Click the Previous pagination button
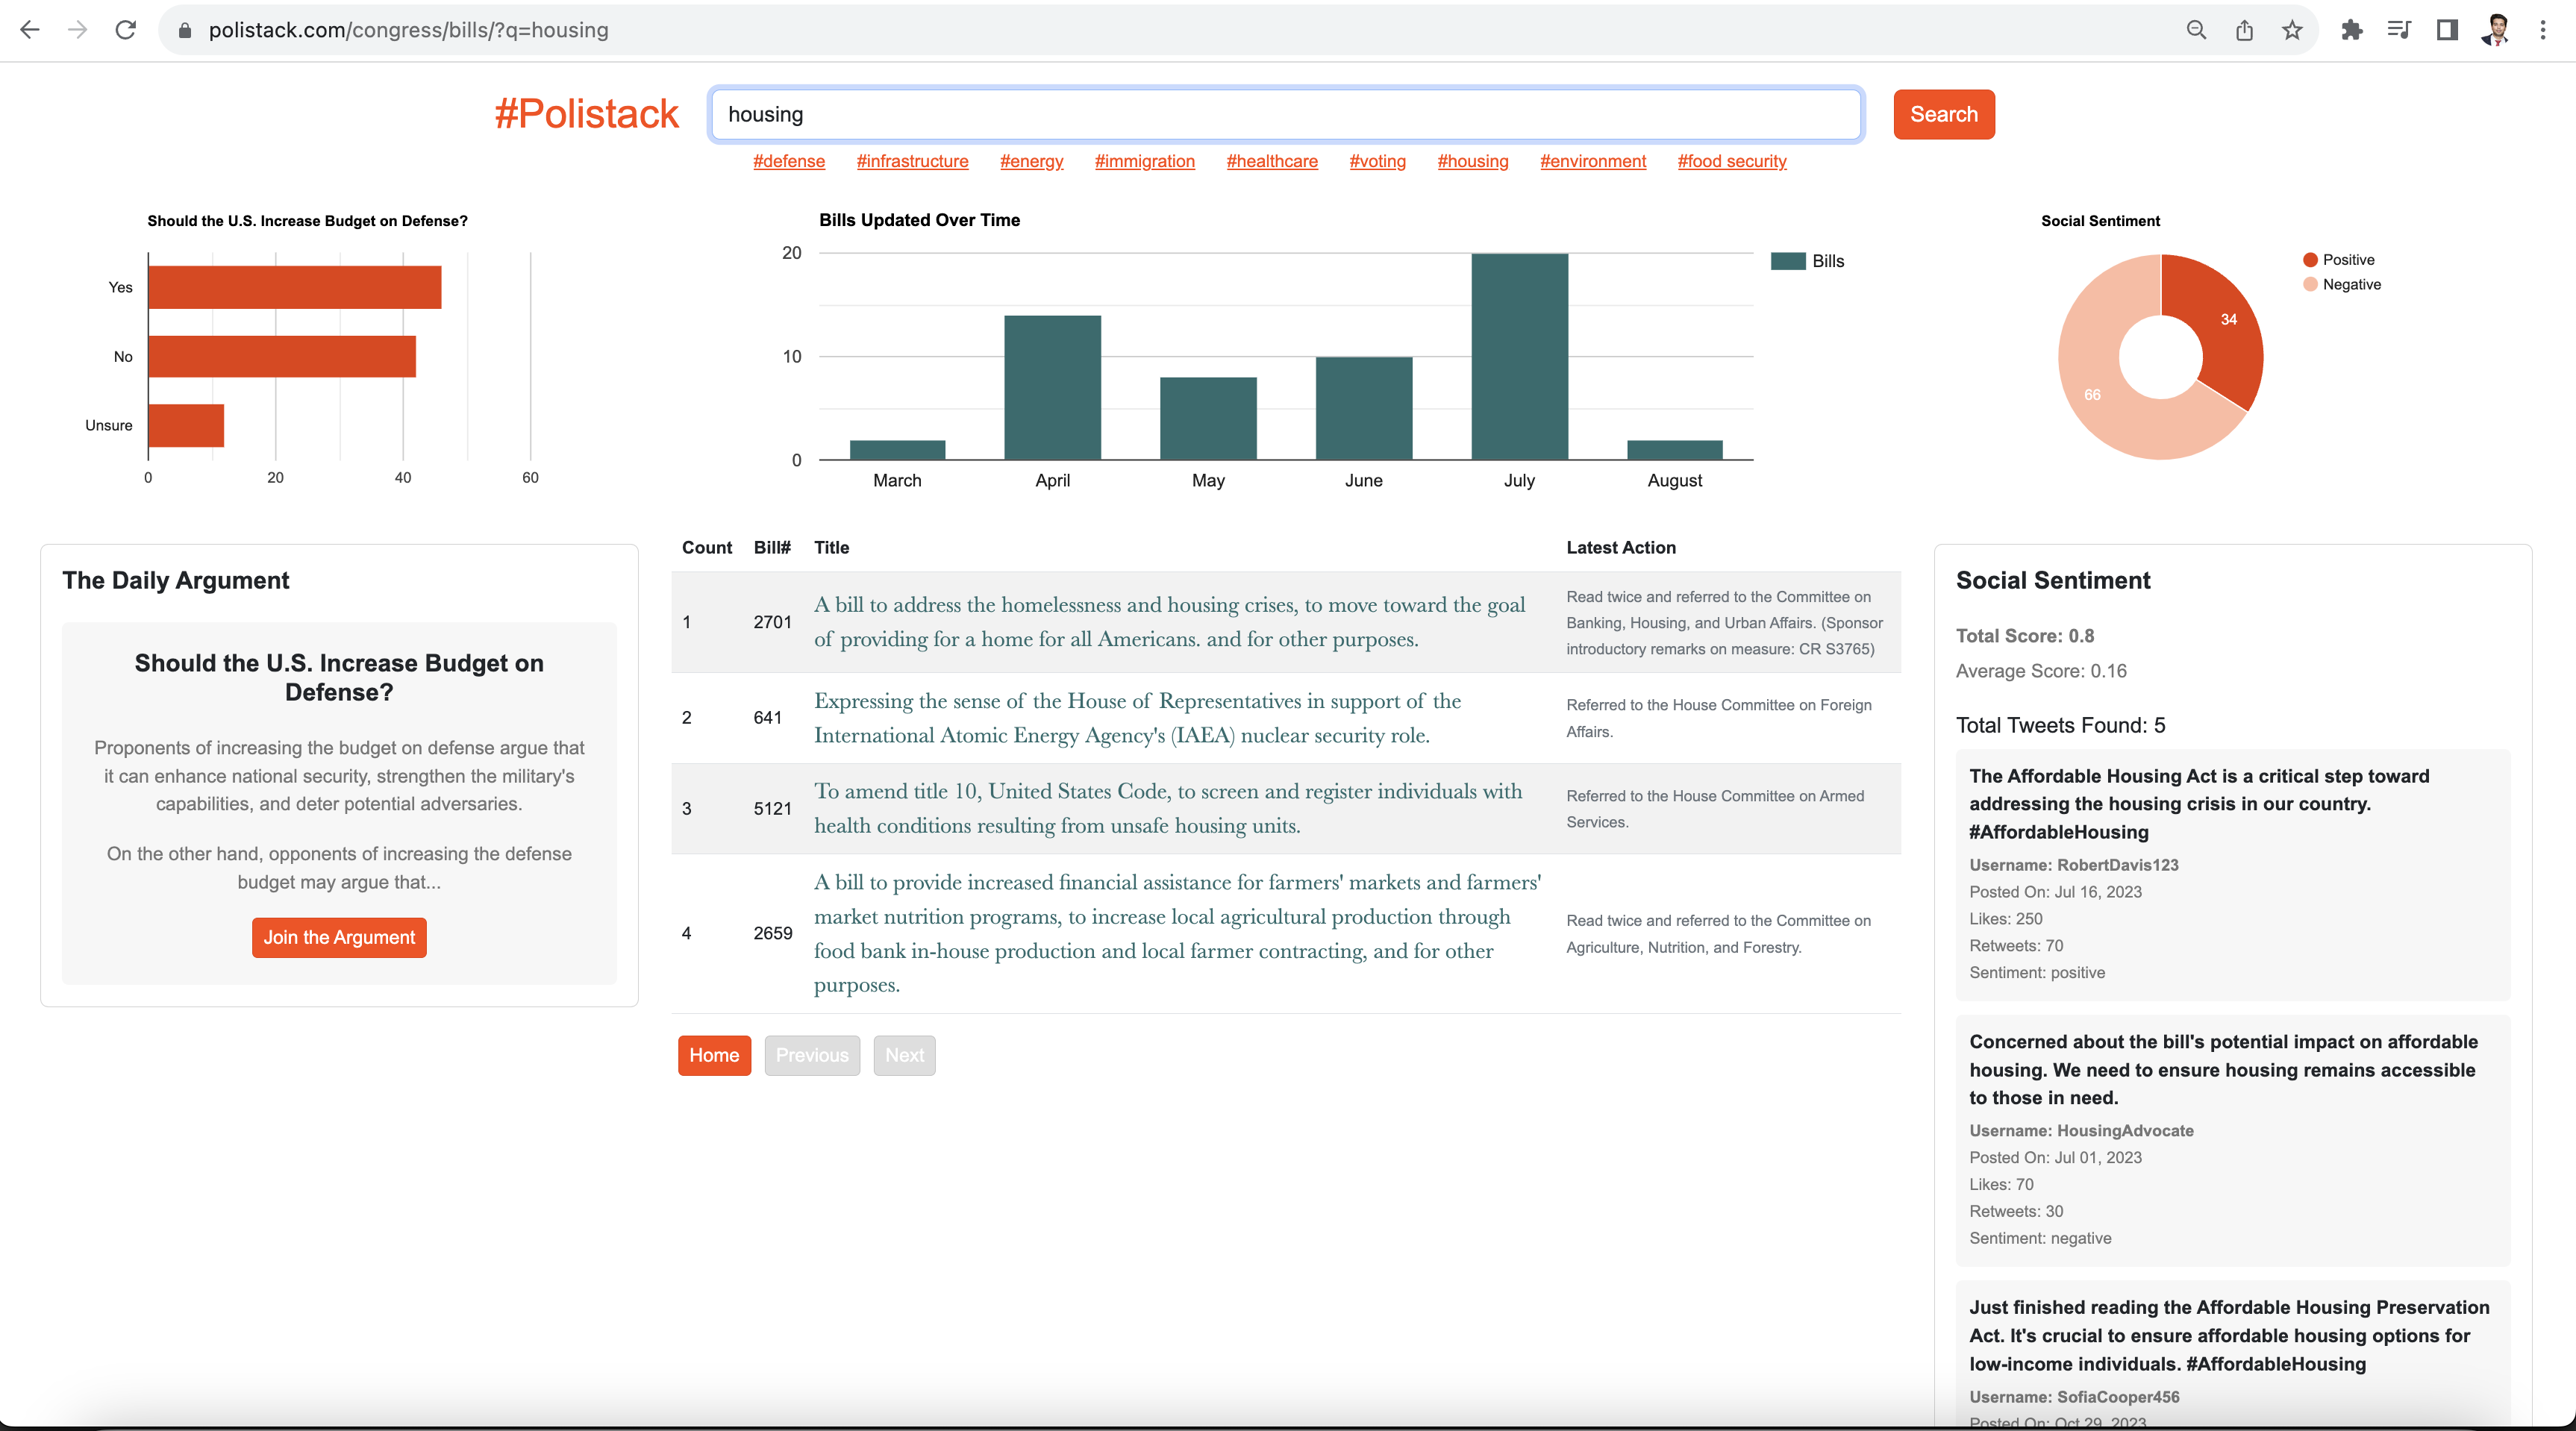Screen dimensions: 2576x1431 pyautogui.click(x=812, y=1055)
